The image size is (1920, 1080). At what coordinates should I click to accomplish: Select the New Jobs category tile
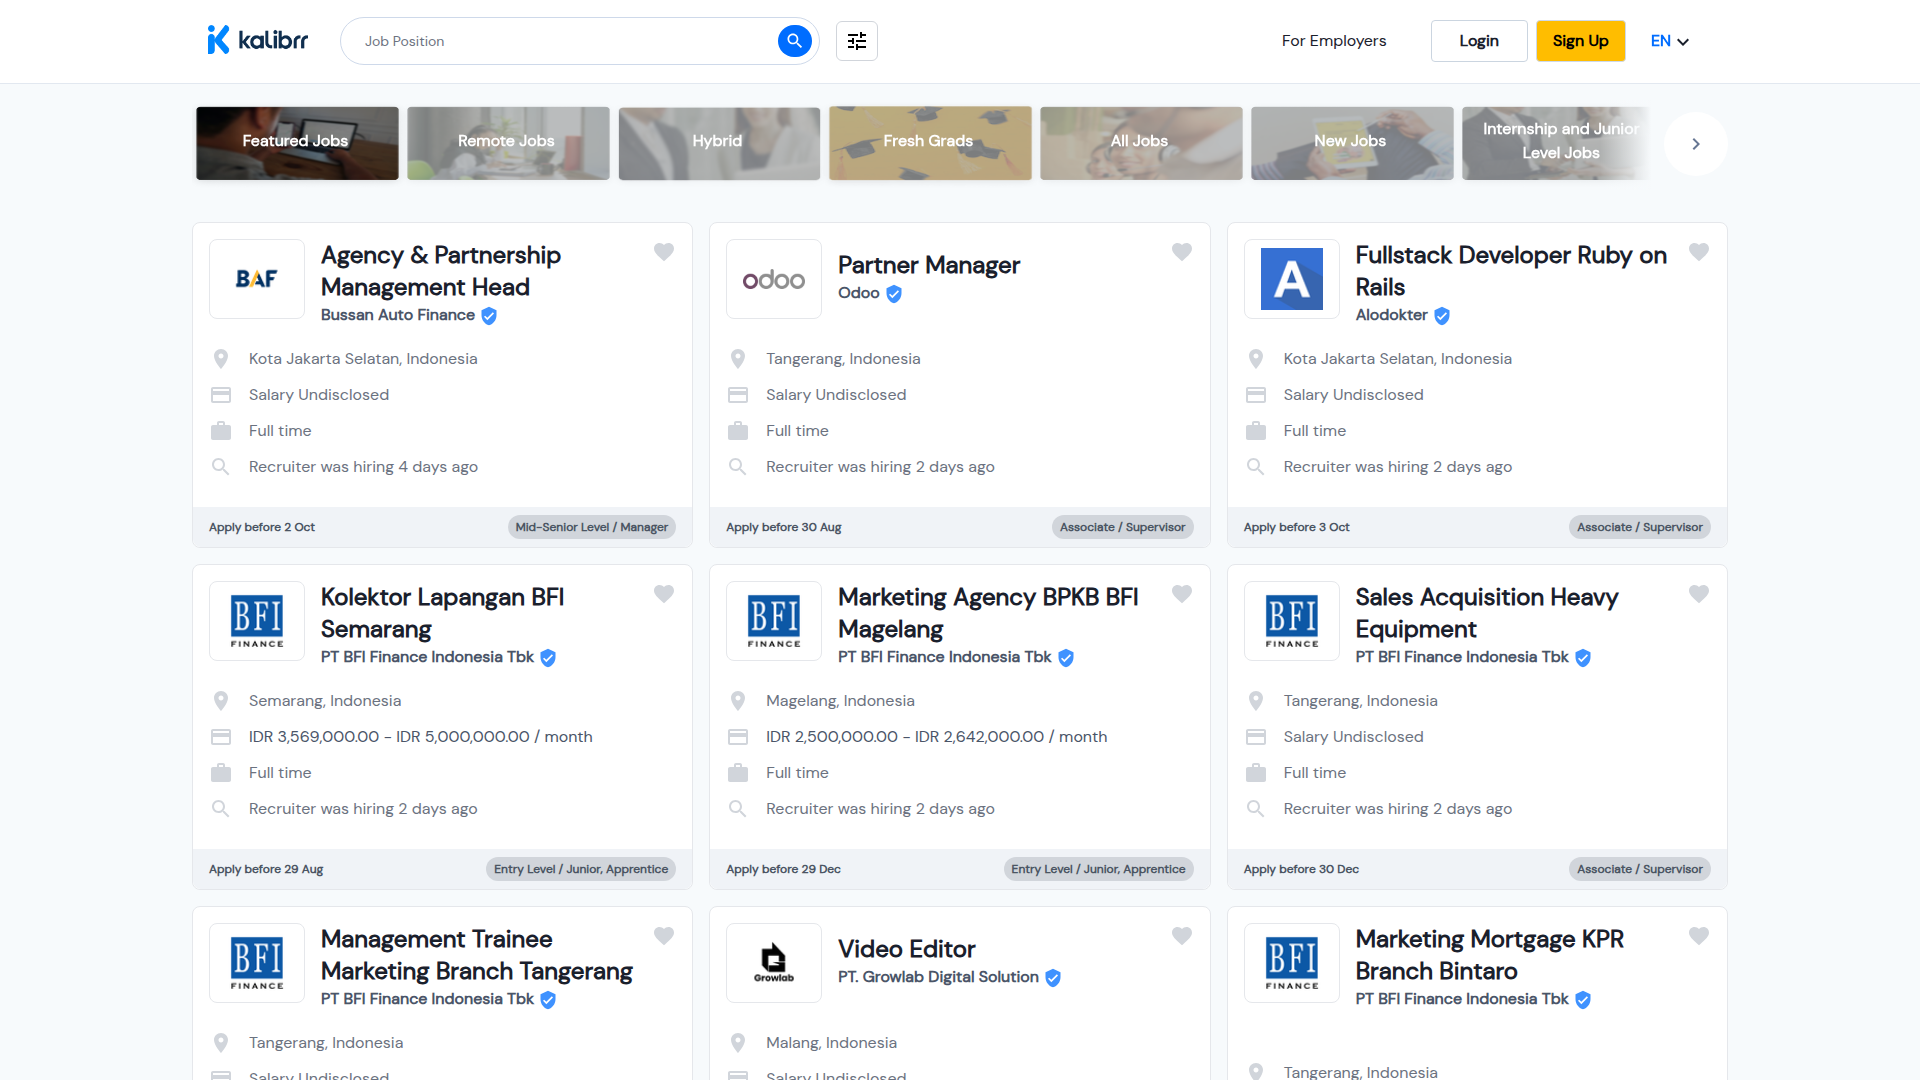[1352, 143]
